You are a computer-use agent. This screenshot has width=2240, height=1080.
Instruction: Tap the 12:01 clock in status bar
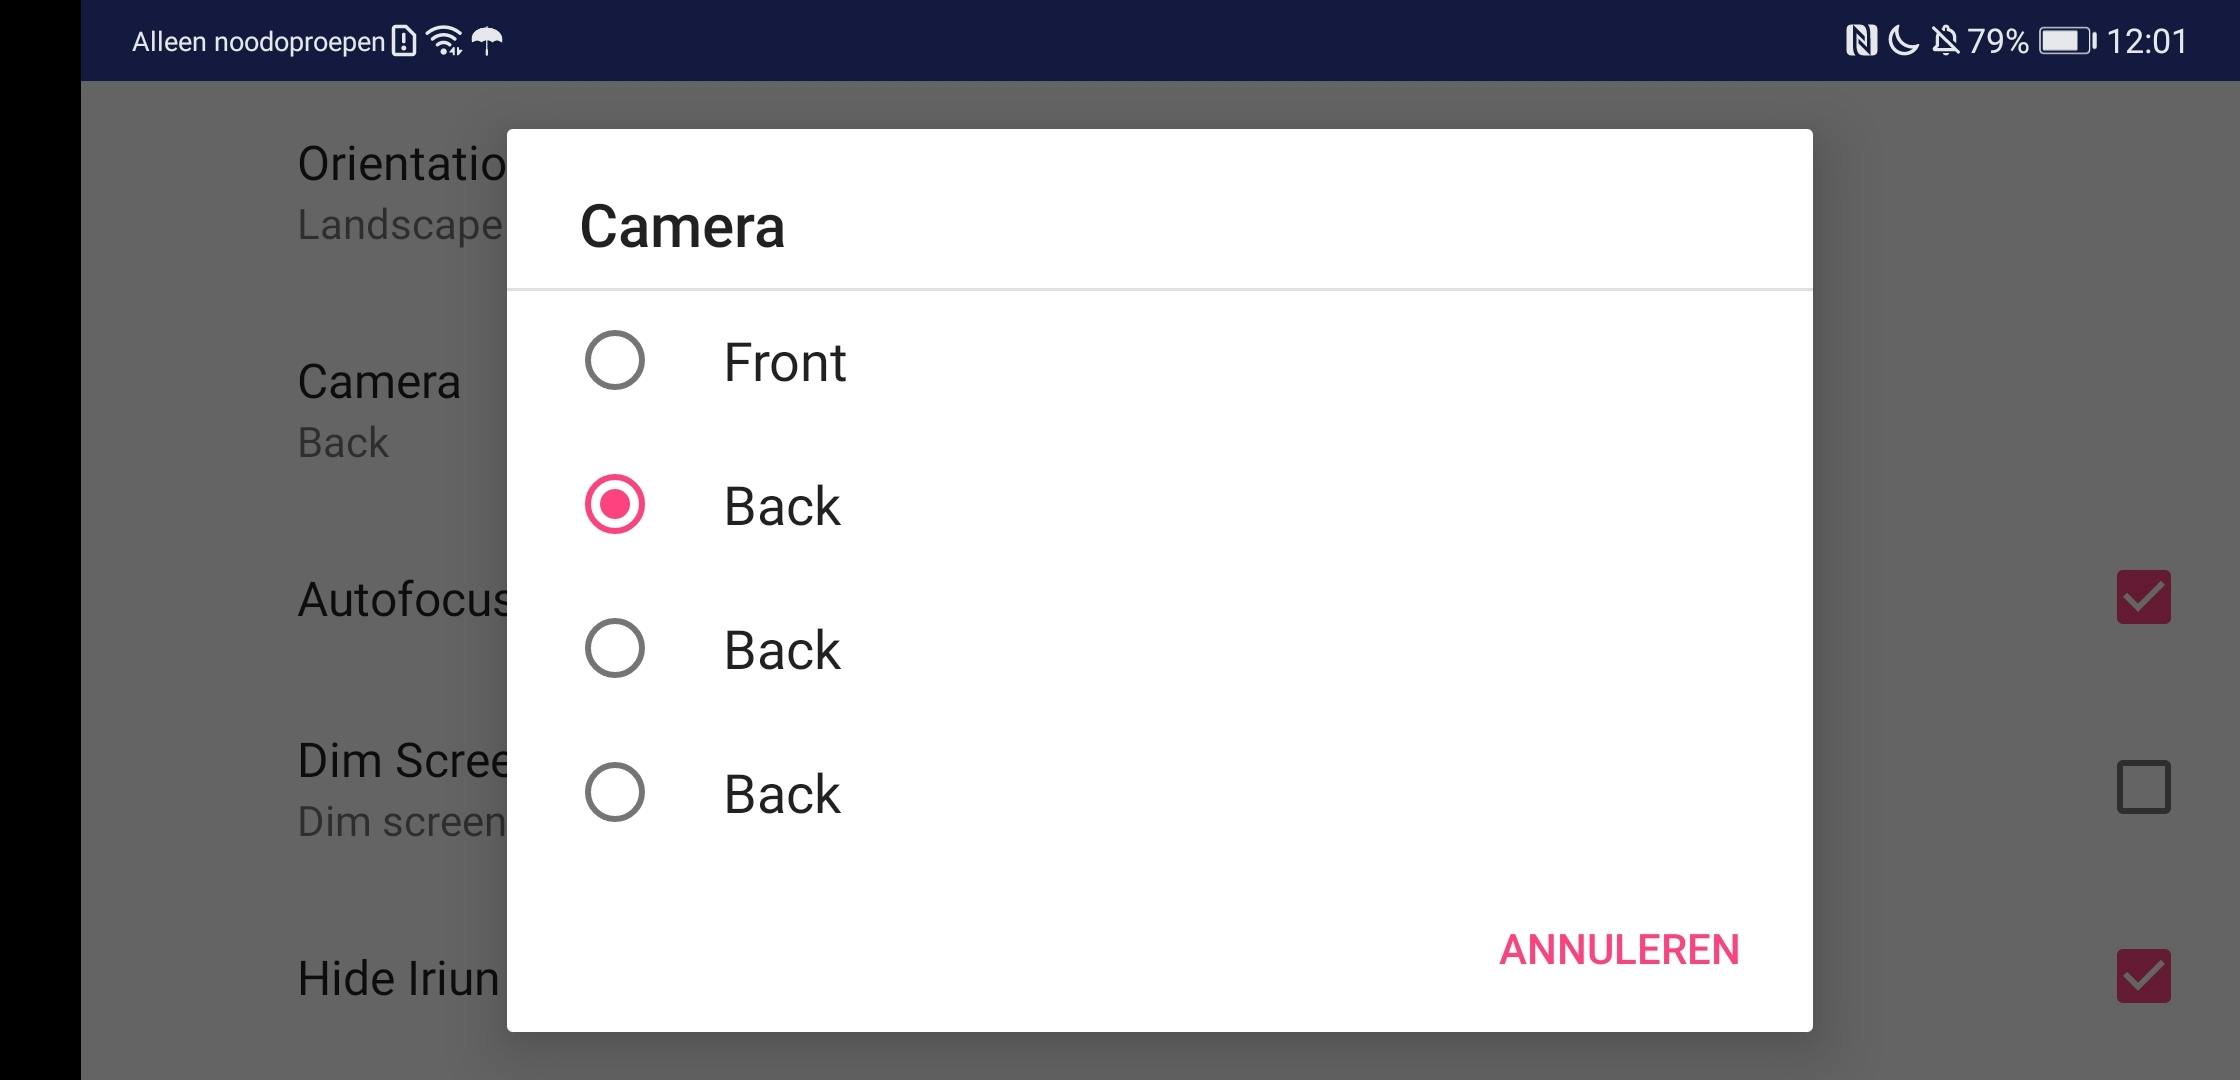2146,41
